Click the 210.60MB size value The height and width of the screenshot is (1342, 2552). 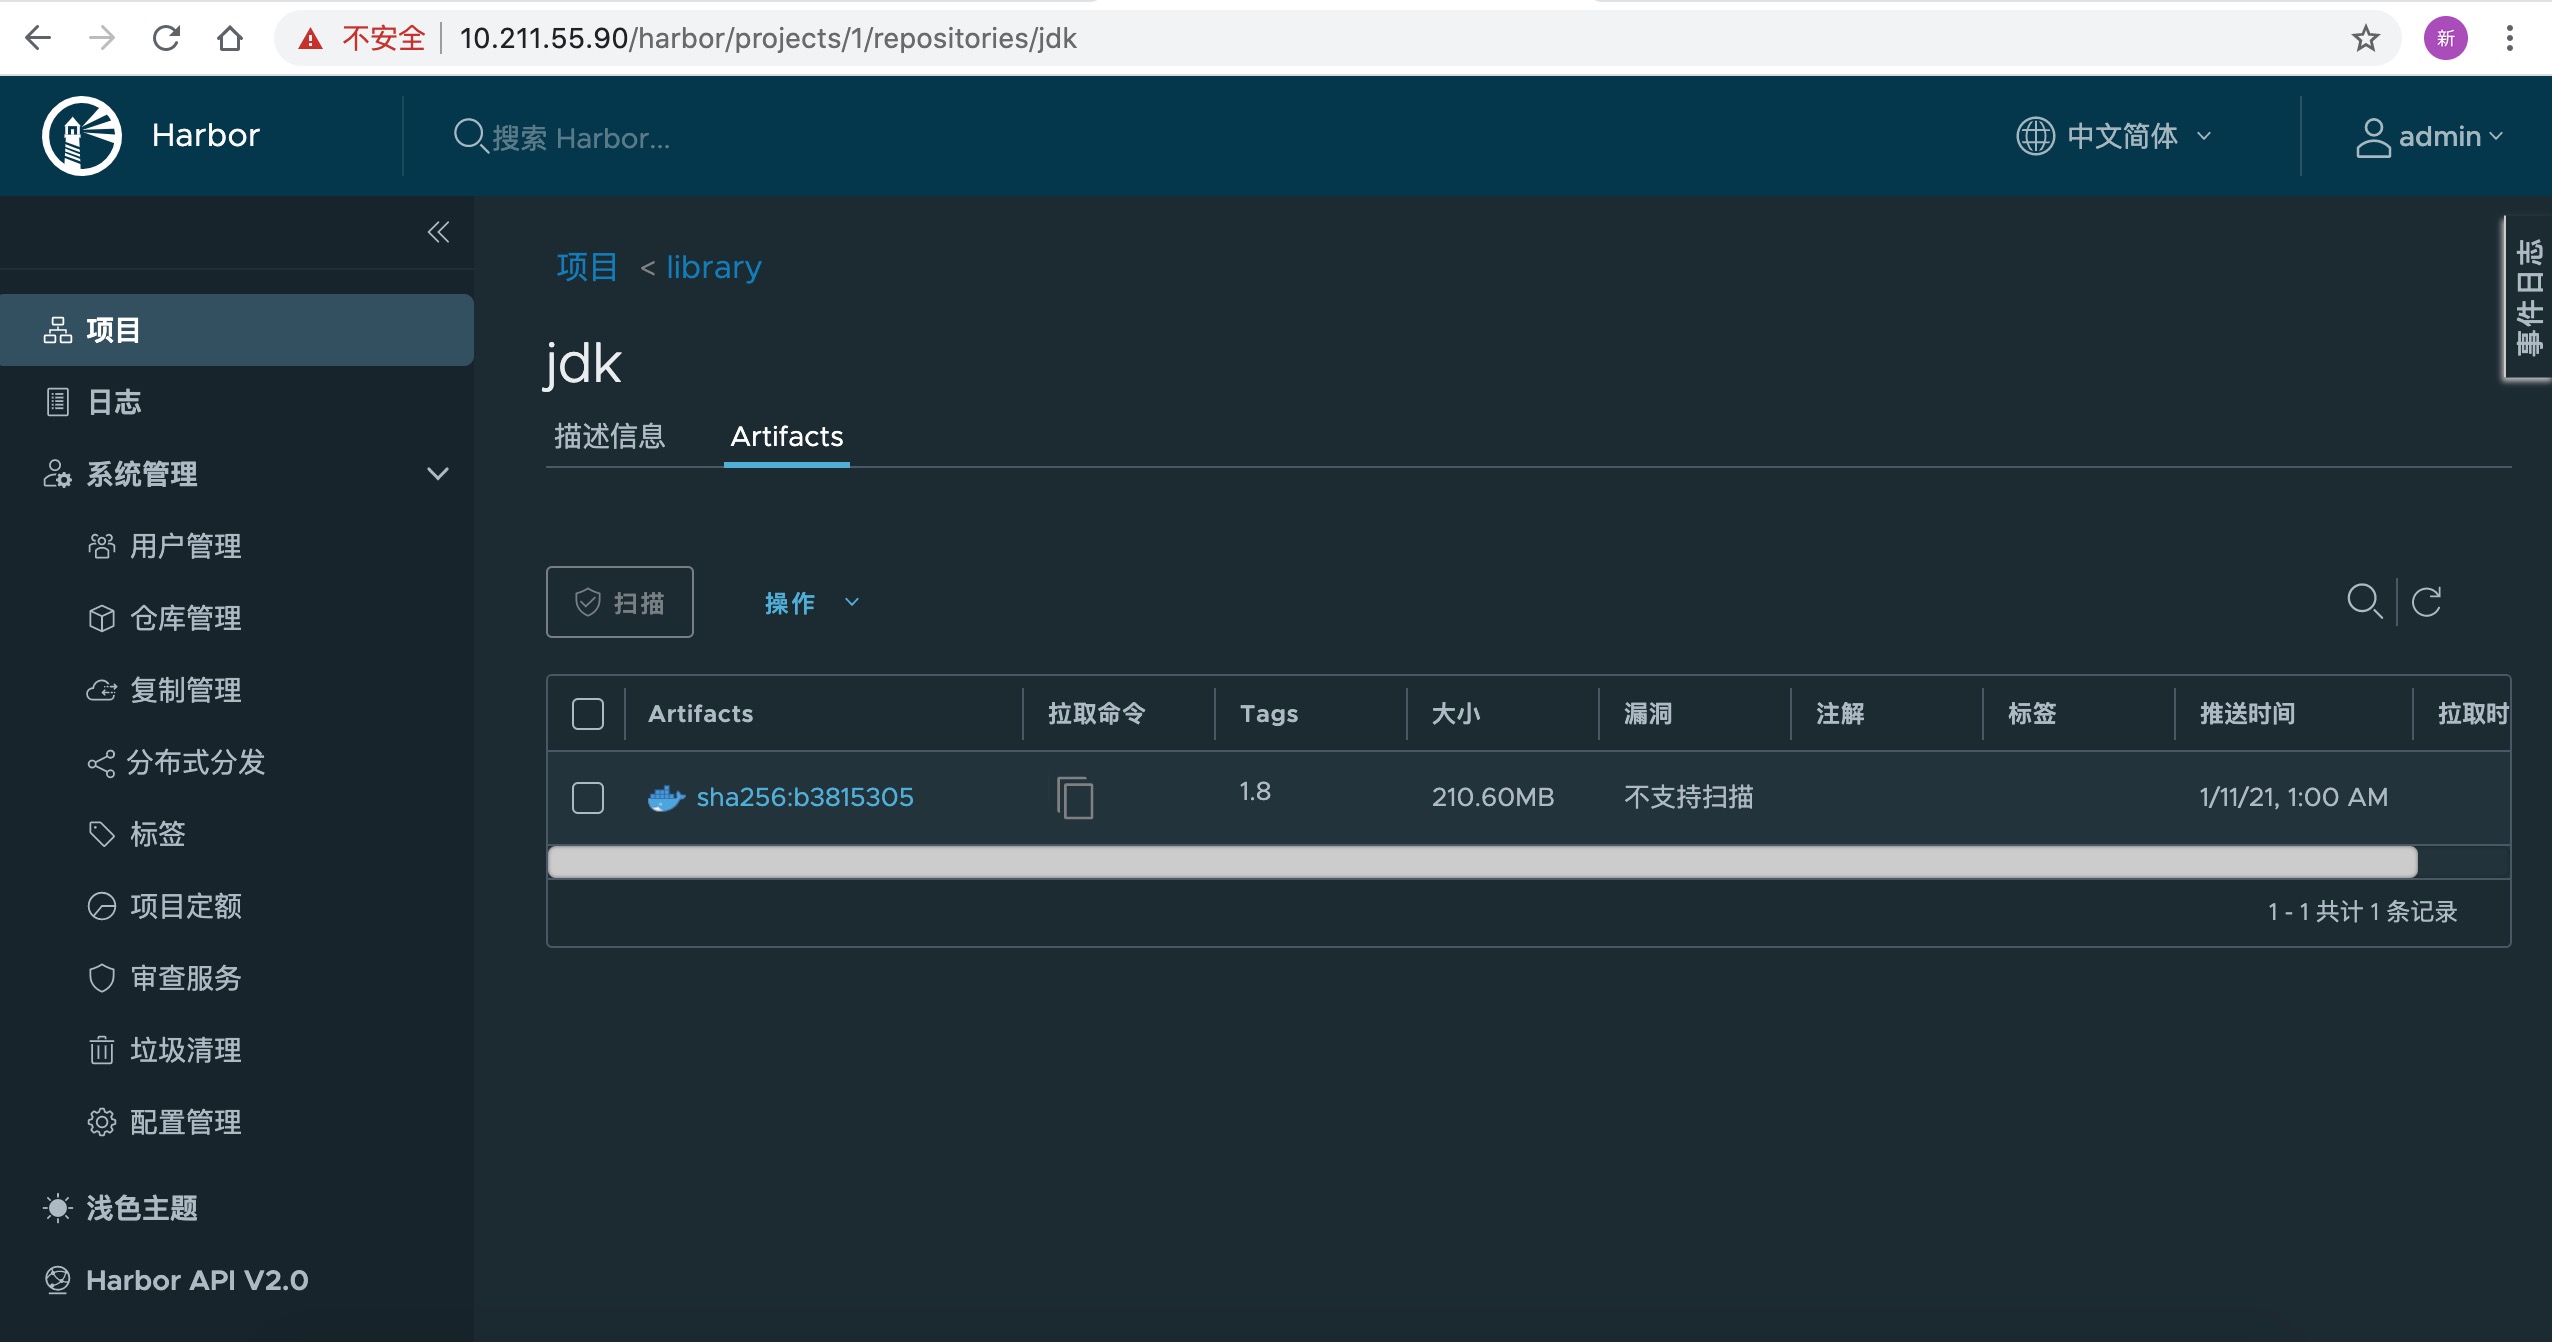point(1493,797)
